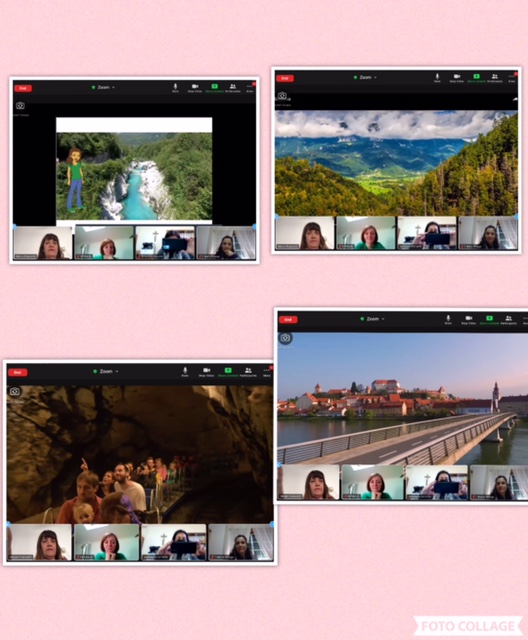Click Stop Video icon above the river photo
Viewport: 528px width, 640px height.
coord(195,88)
